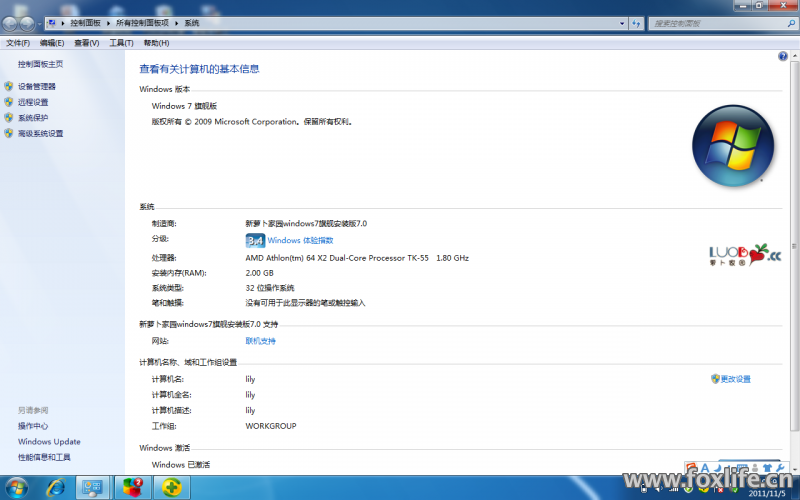Open the 帮助(H) menu
This screenshot has height=500, width=800.
(156, 43)
